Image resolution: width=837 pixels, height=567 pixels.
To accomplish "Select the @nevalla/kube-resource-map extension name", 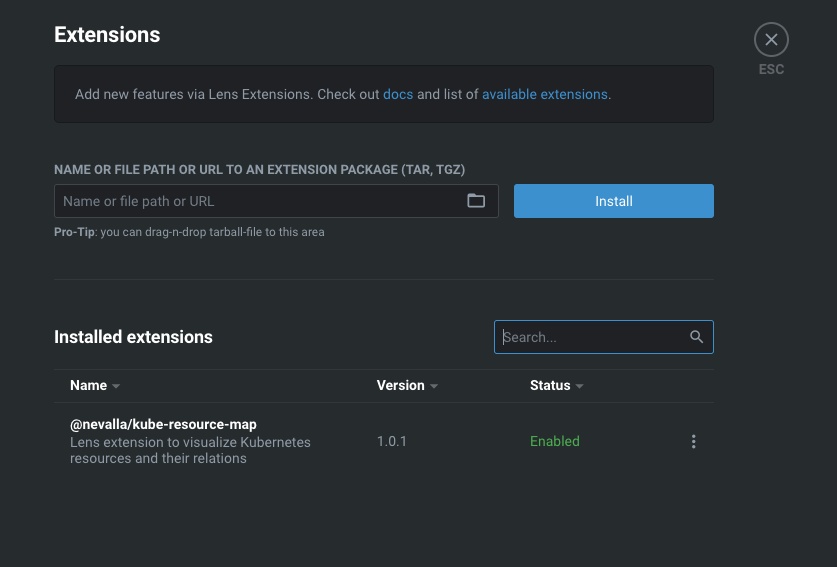I will [163, 424].
